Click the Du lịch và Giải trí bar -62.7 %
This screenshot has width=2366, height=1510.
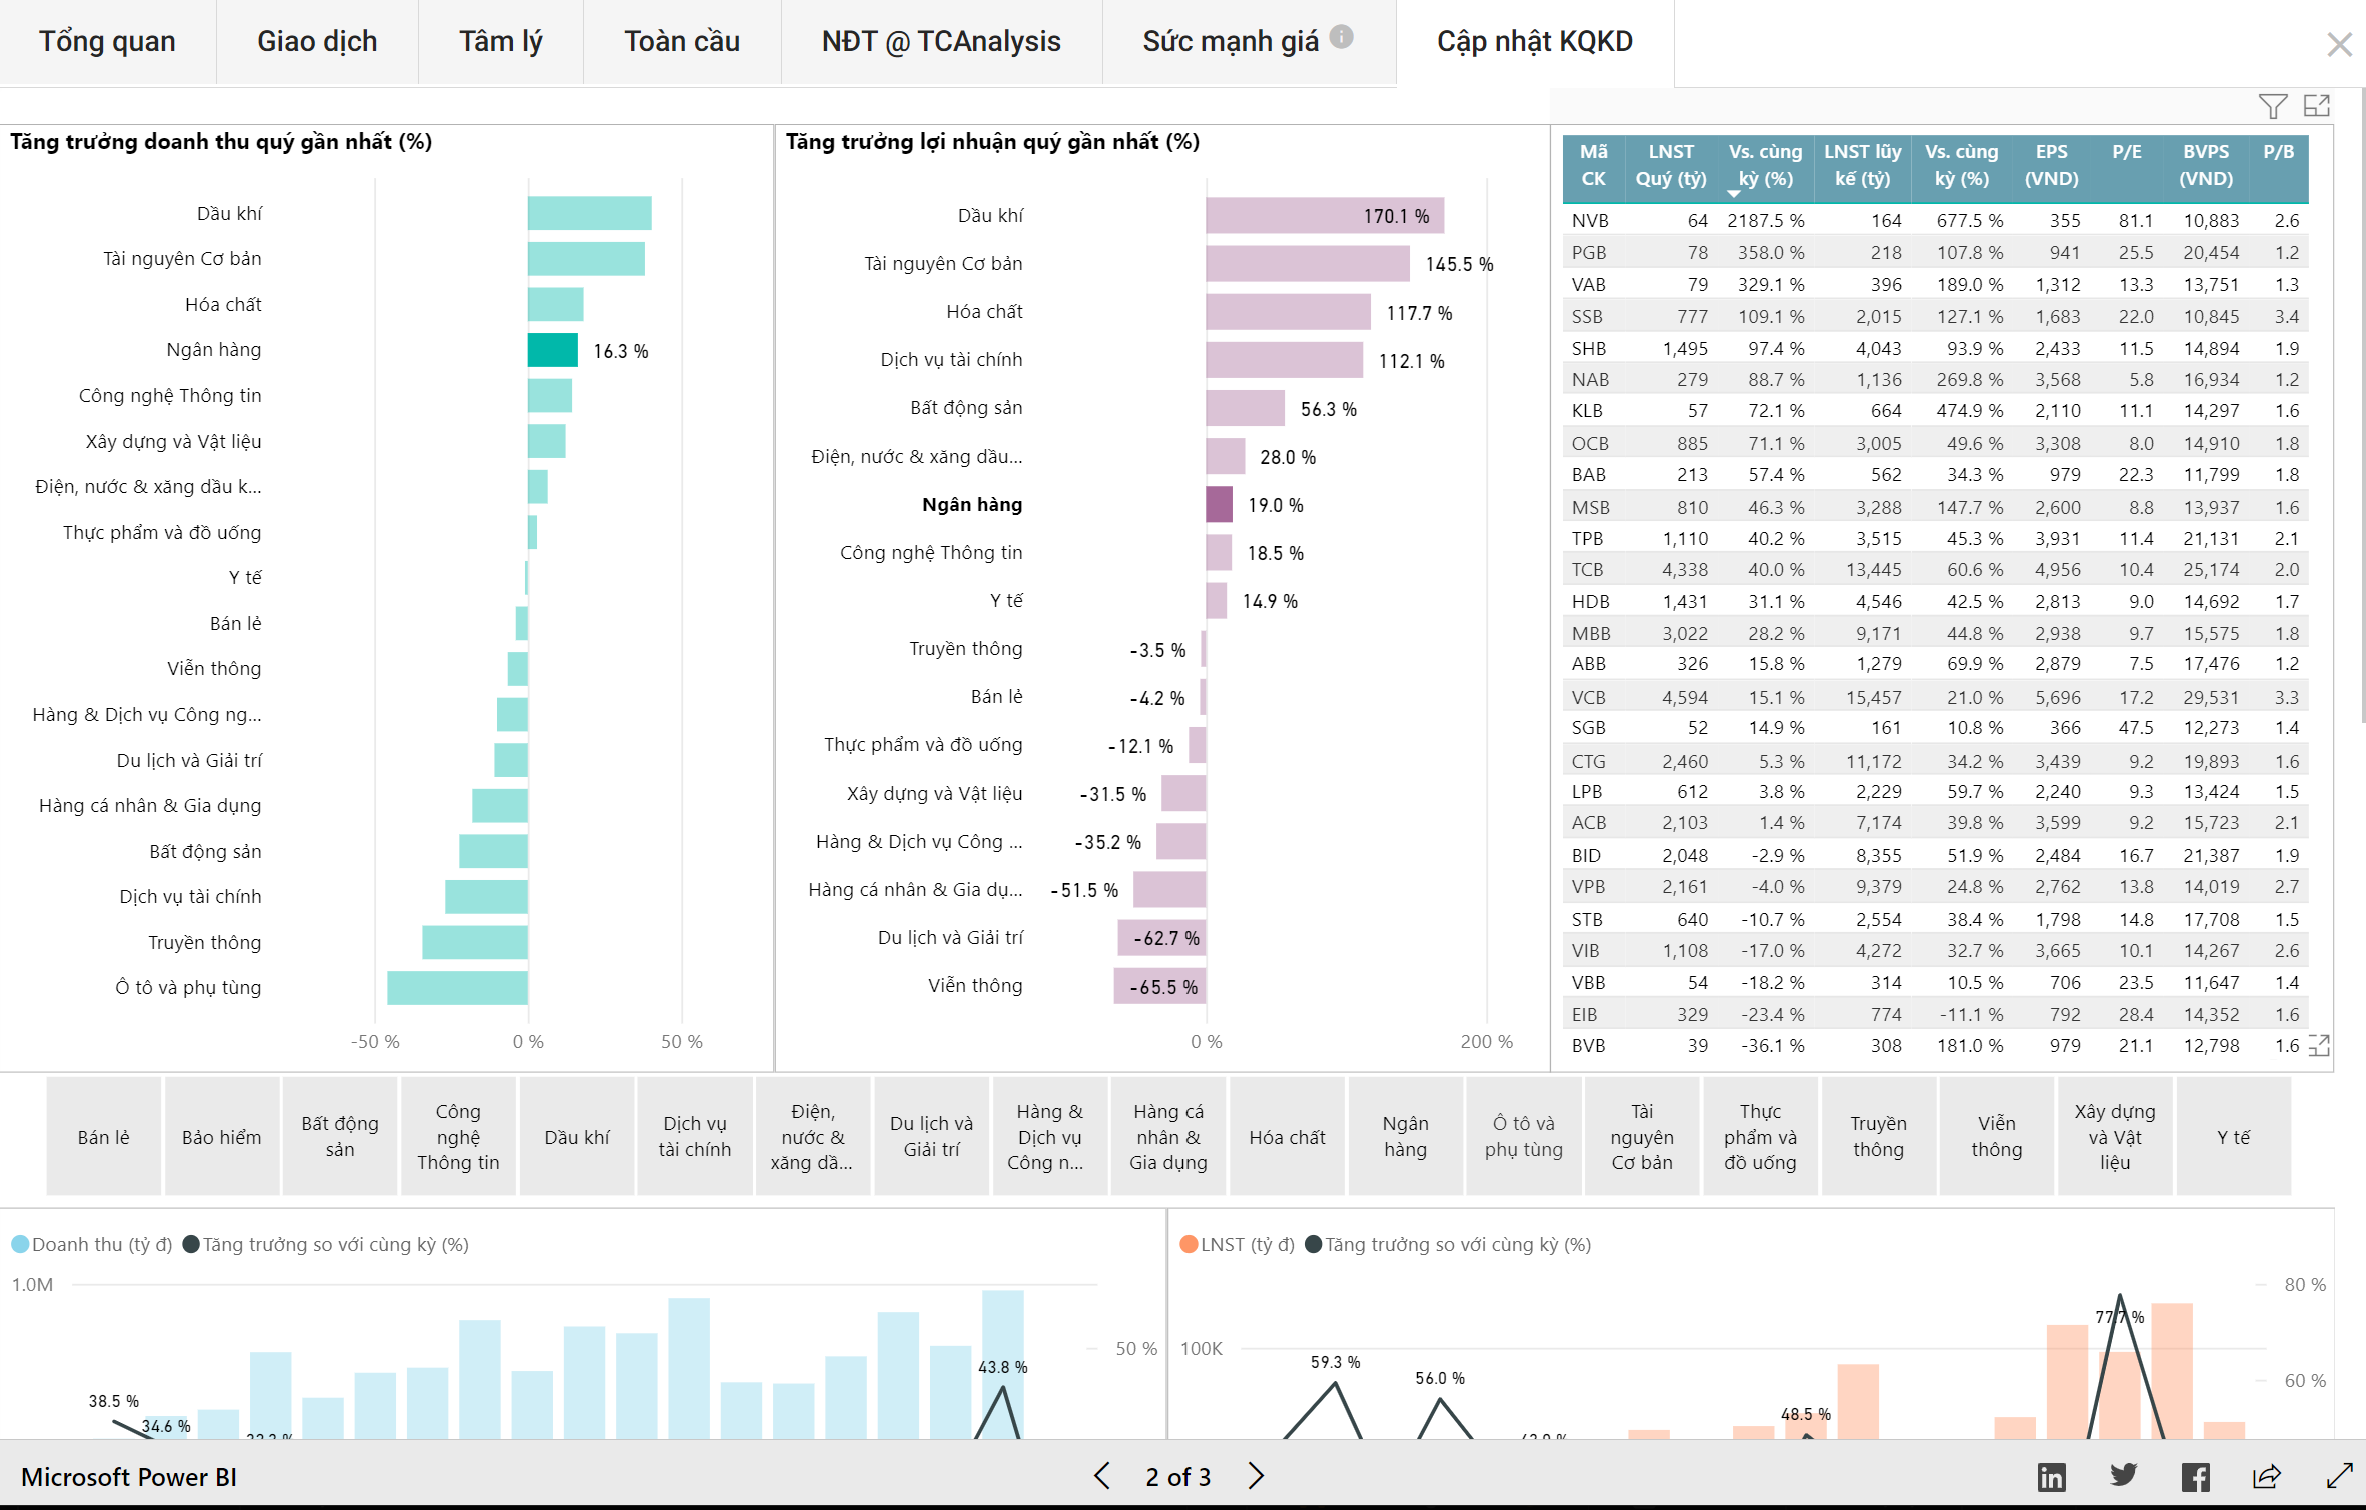1162,938
